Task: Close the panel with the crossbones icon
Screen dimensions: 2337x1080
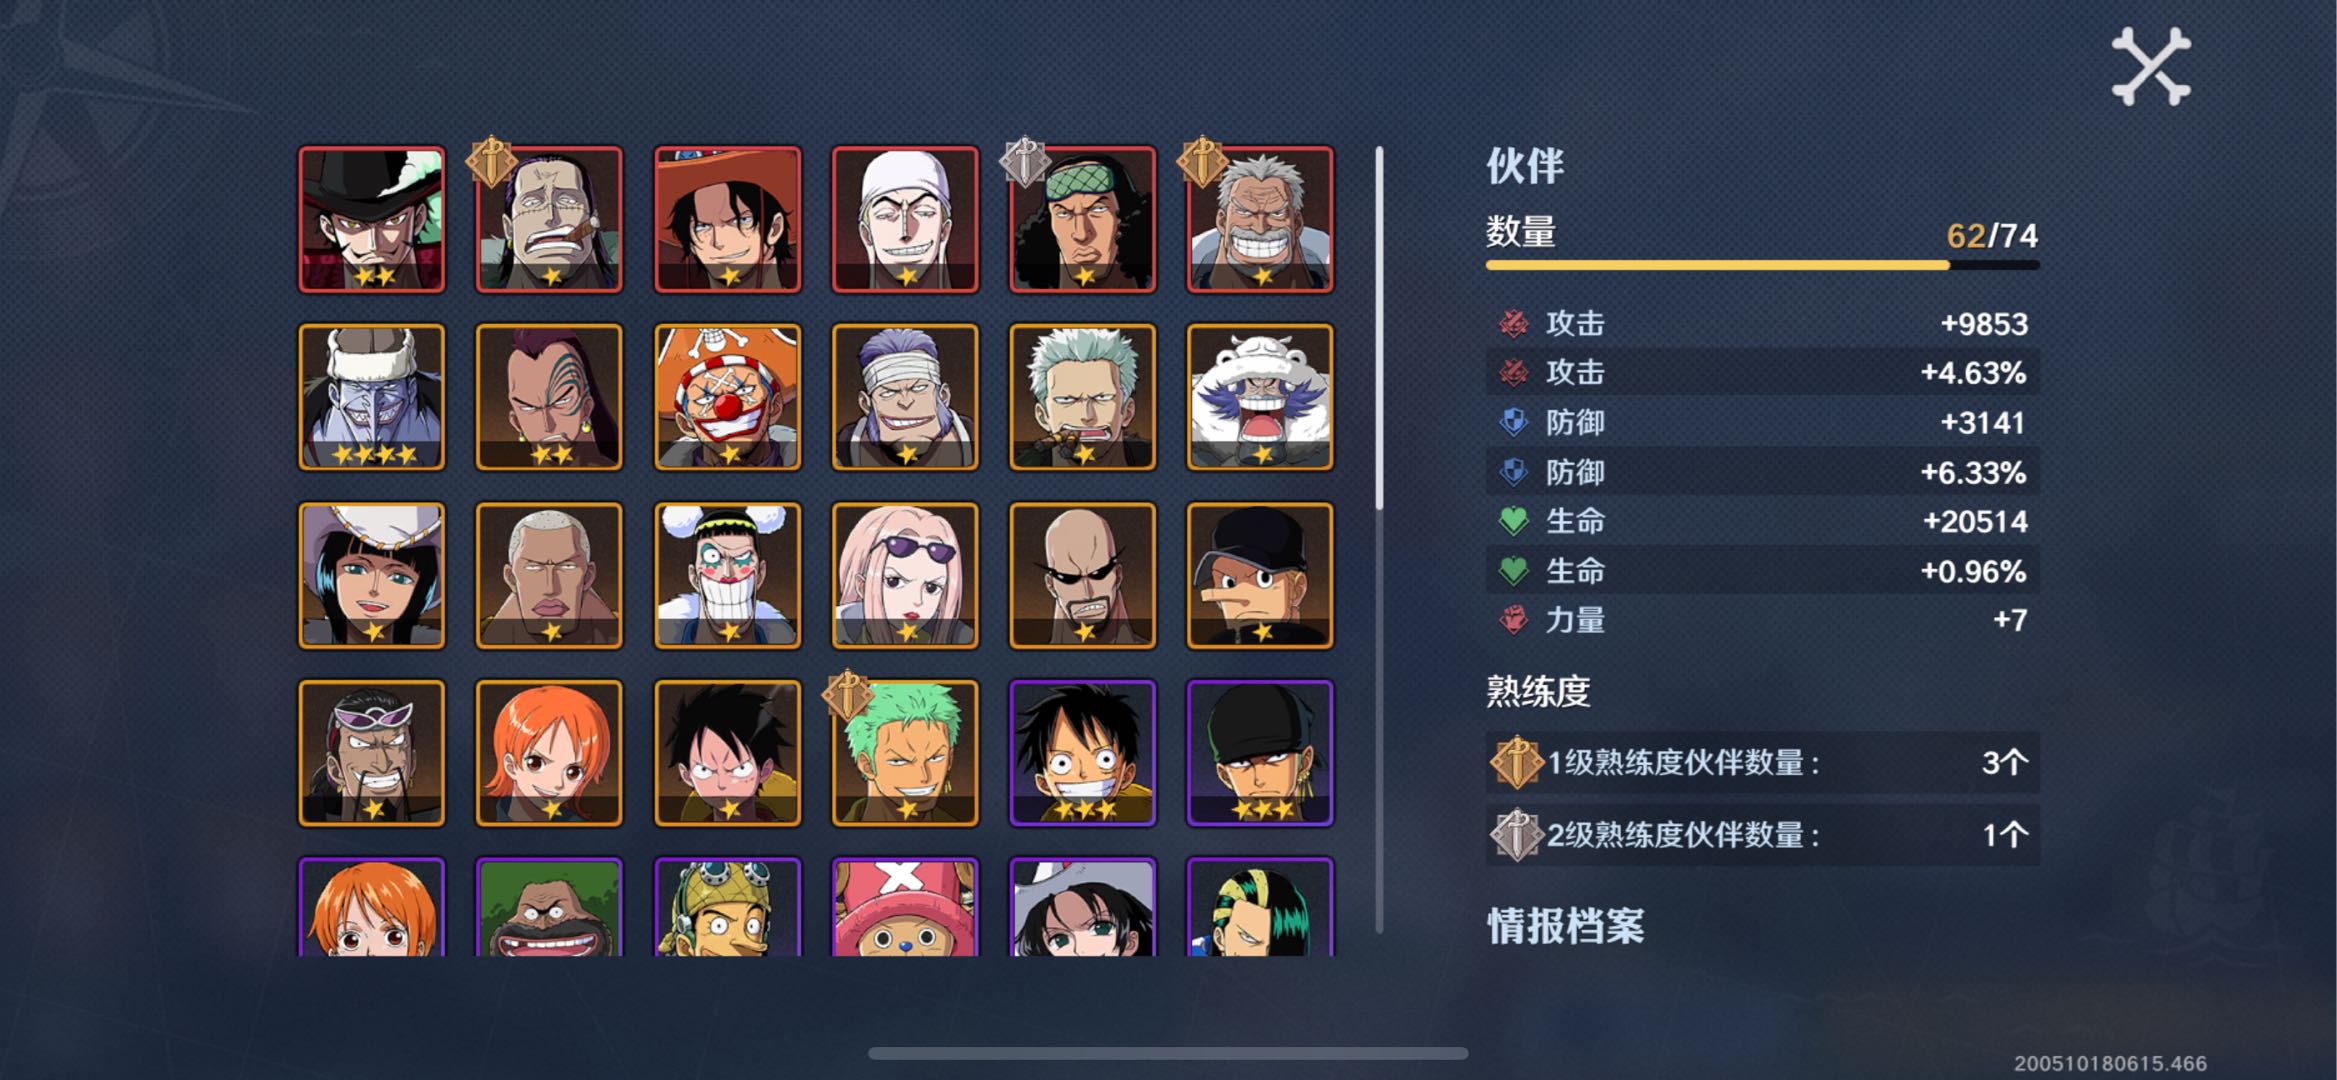Action: pyautogui.click(x=2150, y=67)
